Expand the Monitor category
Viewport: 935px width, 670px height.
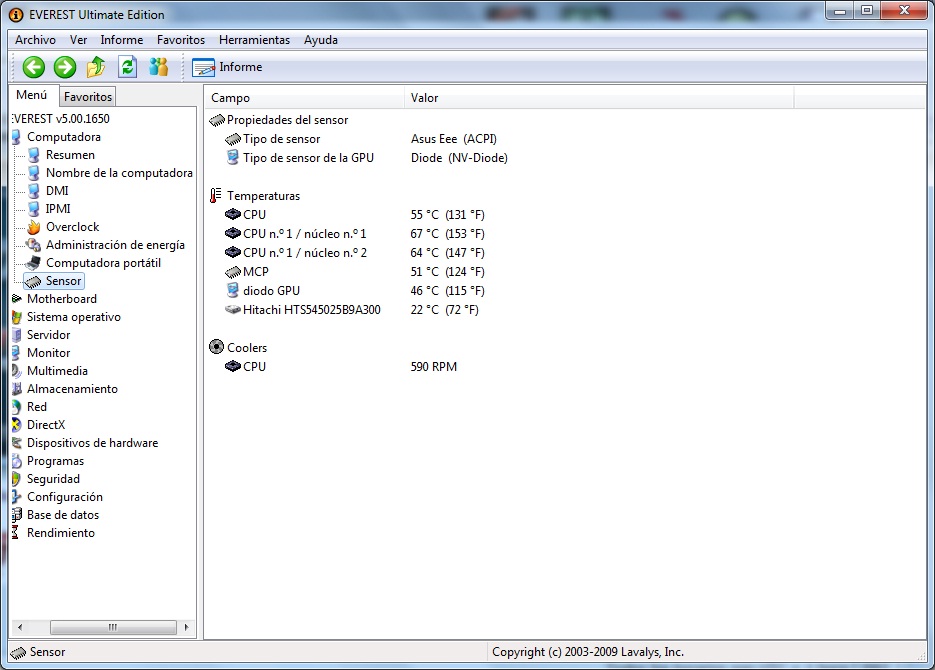click(48, 353)
